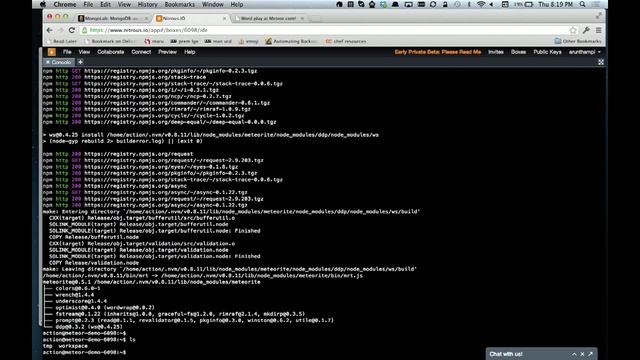
Task: Open the prem lge bookmark
Action: click(184, 41)
